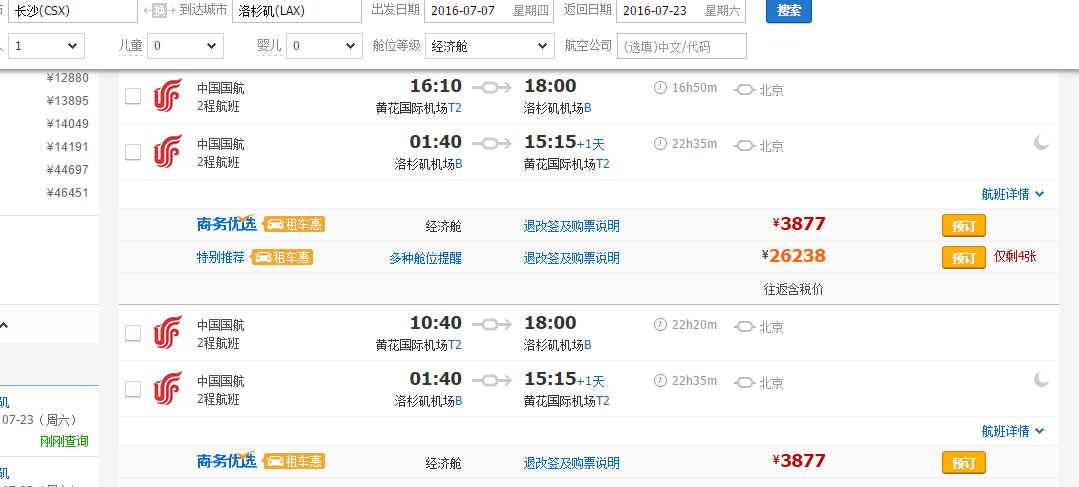Image resolution: width=1079 pixels, height=487 pixels.
Task: Click 刚刚查询 in search history
Action: pos(65,442)
